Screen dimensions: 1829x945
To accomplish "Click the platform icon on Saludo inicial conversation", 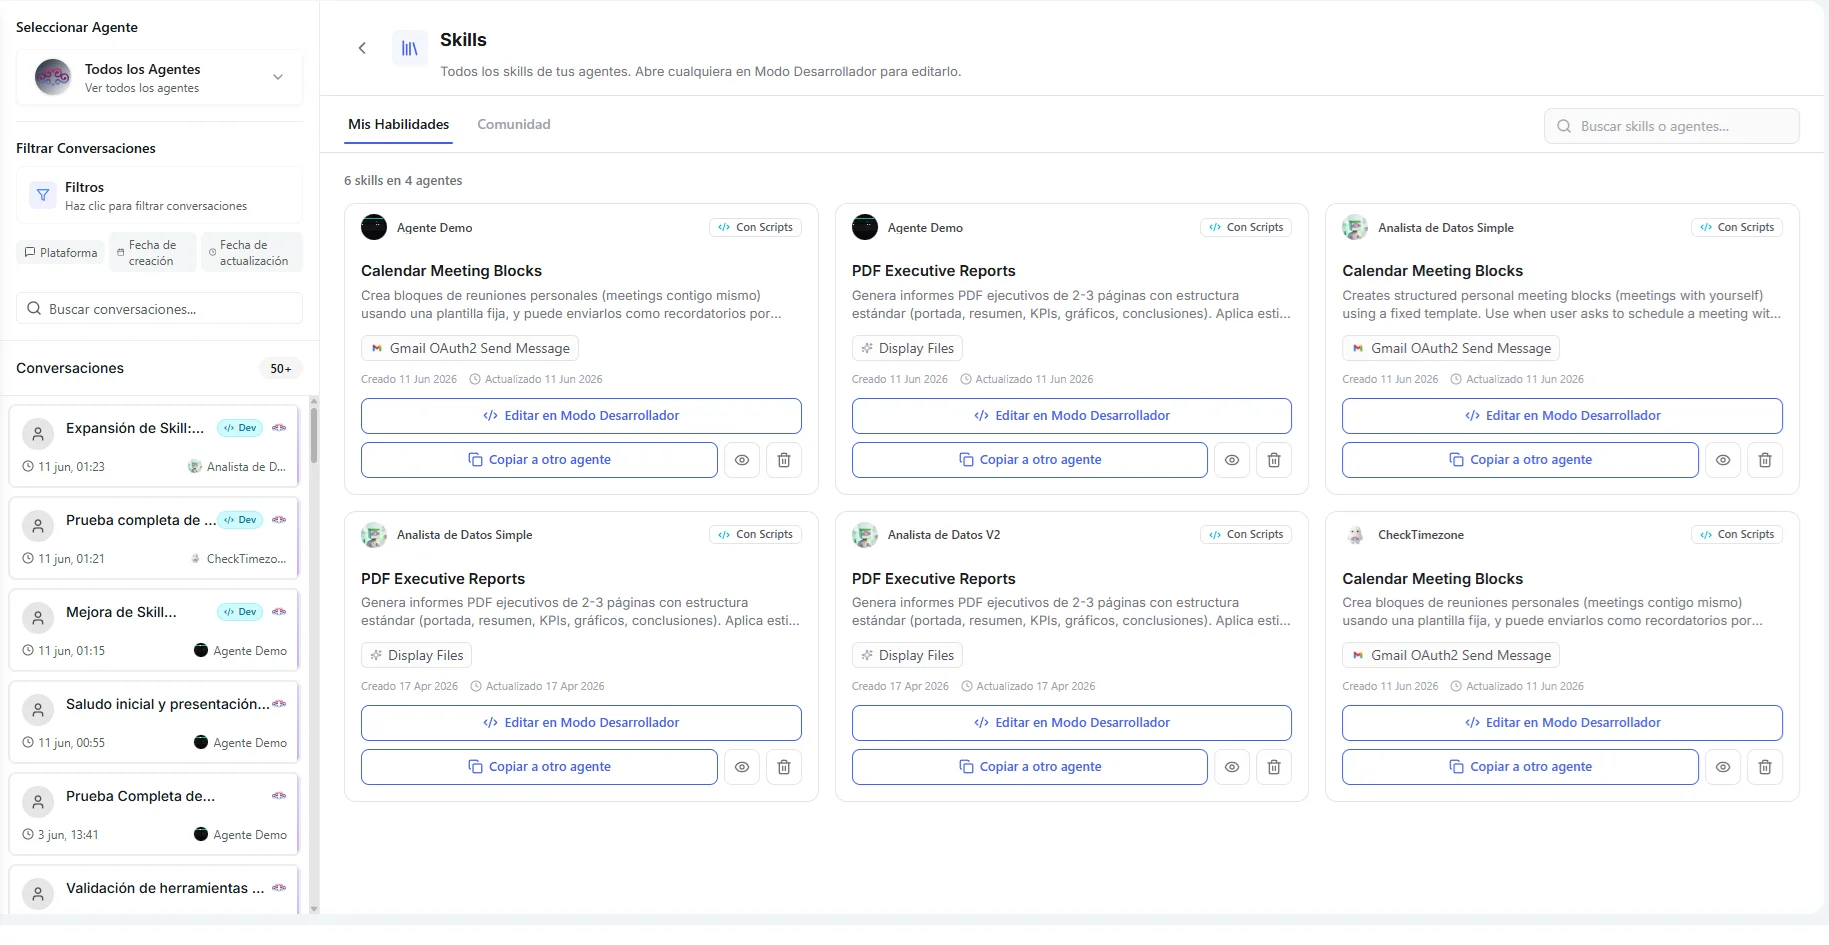I will tap(279, 704).
